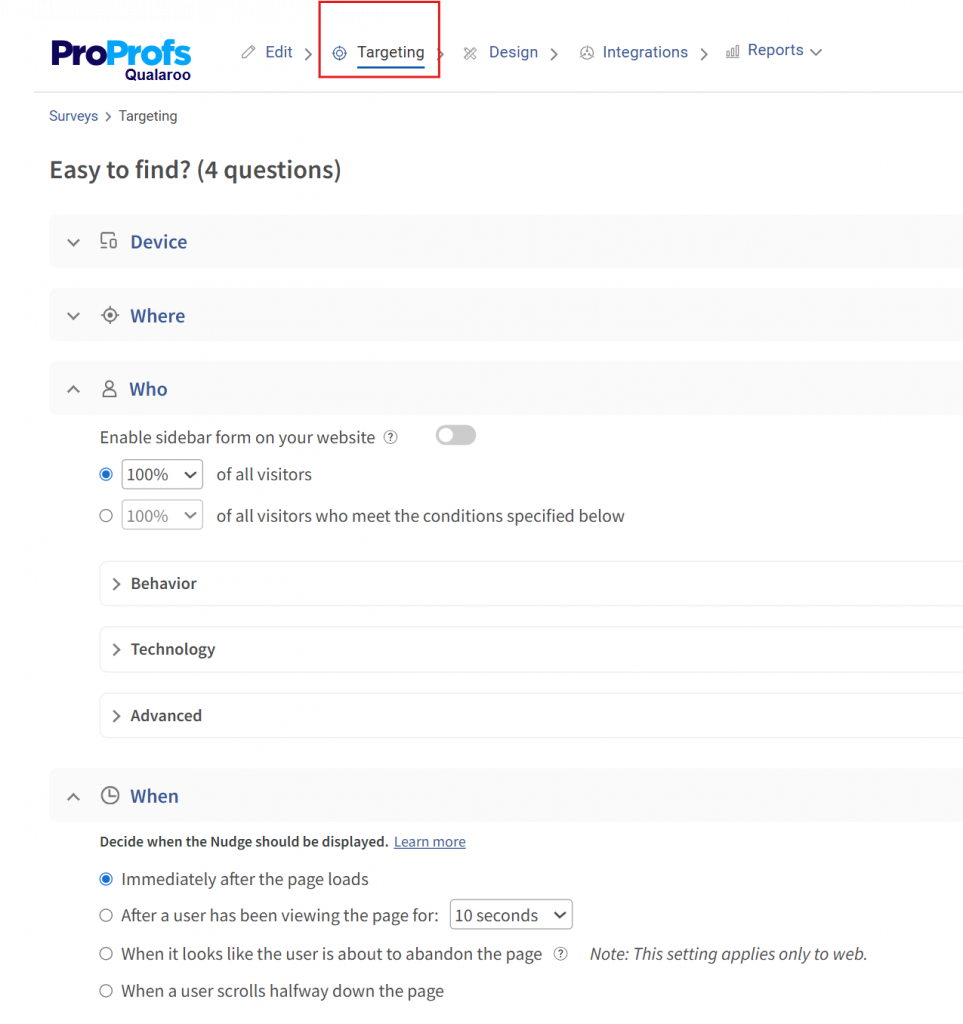Choose to show nudge when user scrolls halfway
This screenshot has height=1024, width=963.
tap(106, 990)
